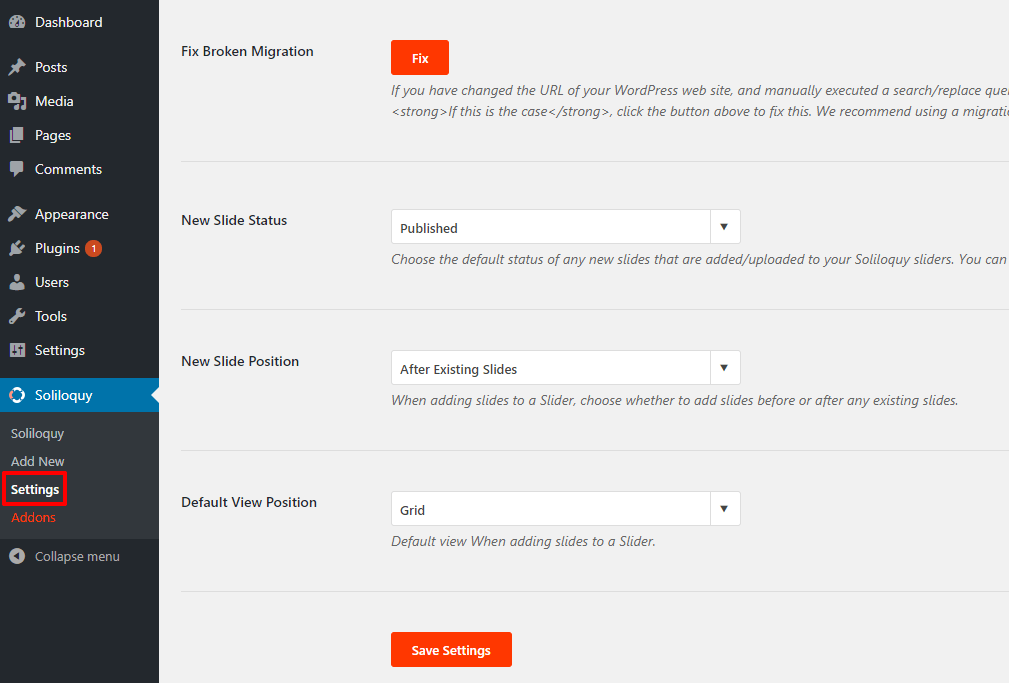Click the New Slide Position label
This screenshot has width=1009, height=683.
(x=240, y=361)
